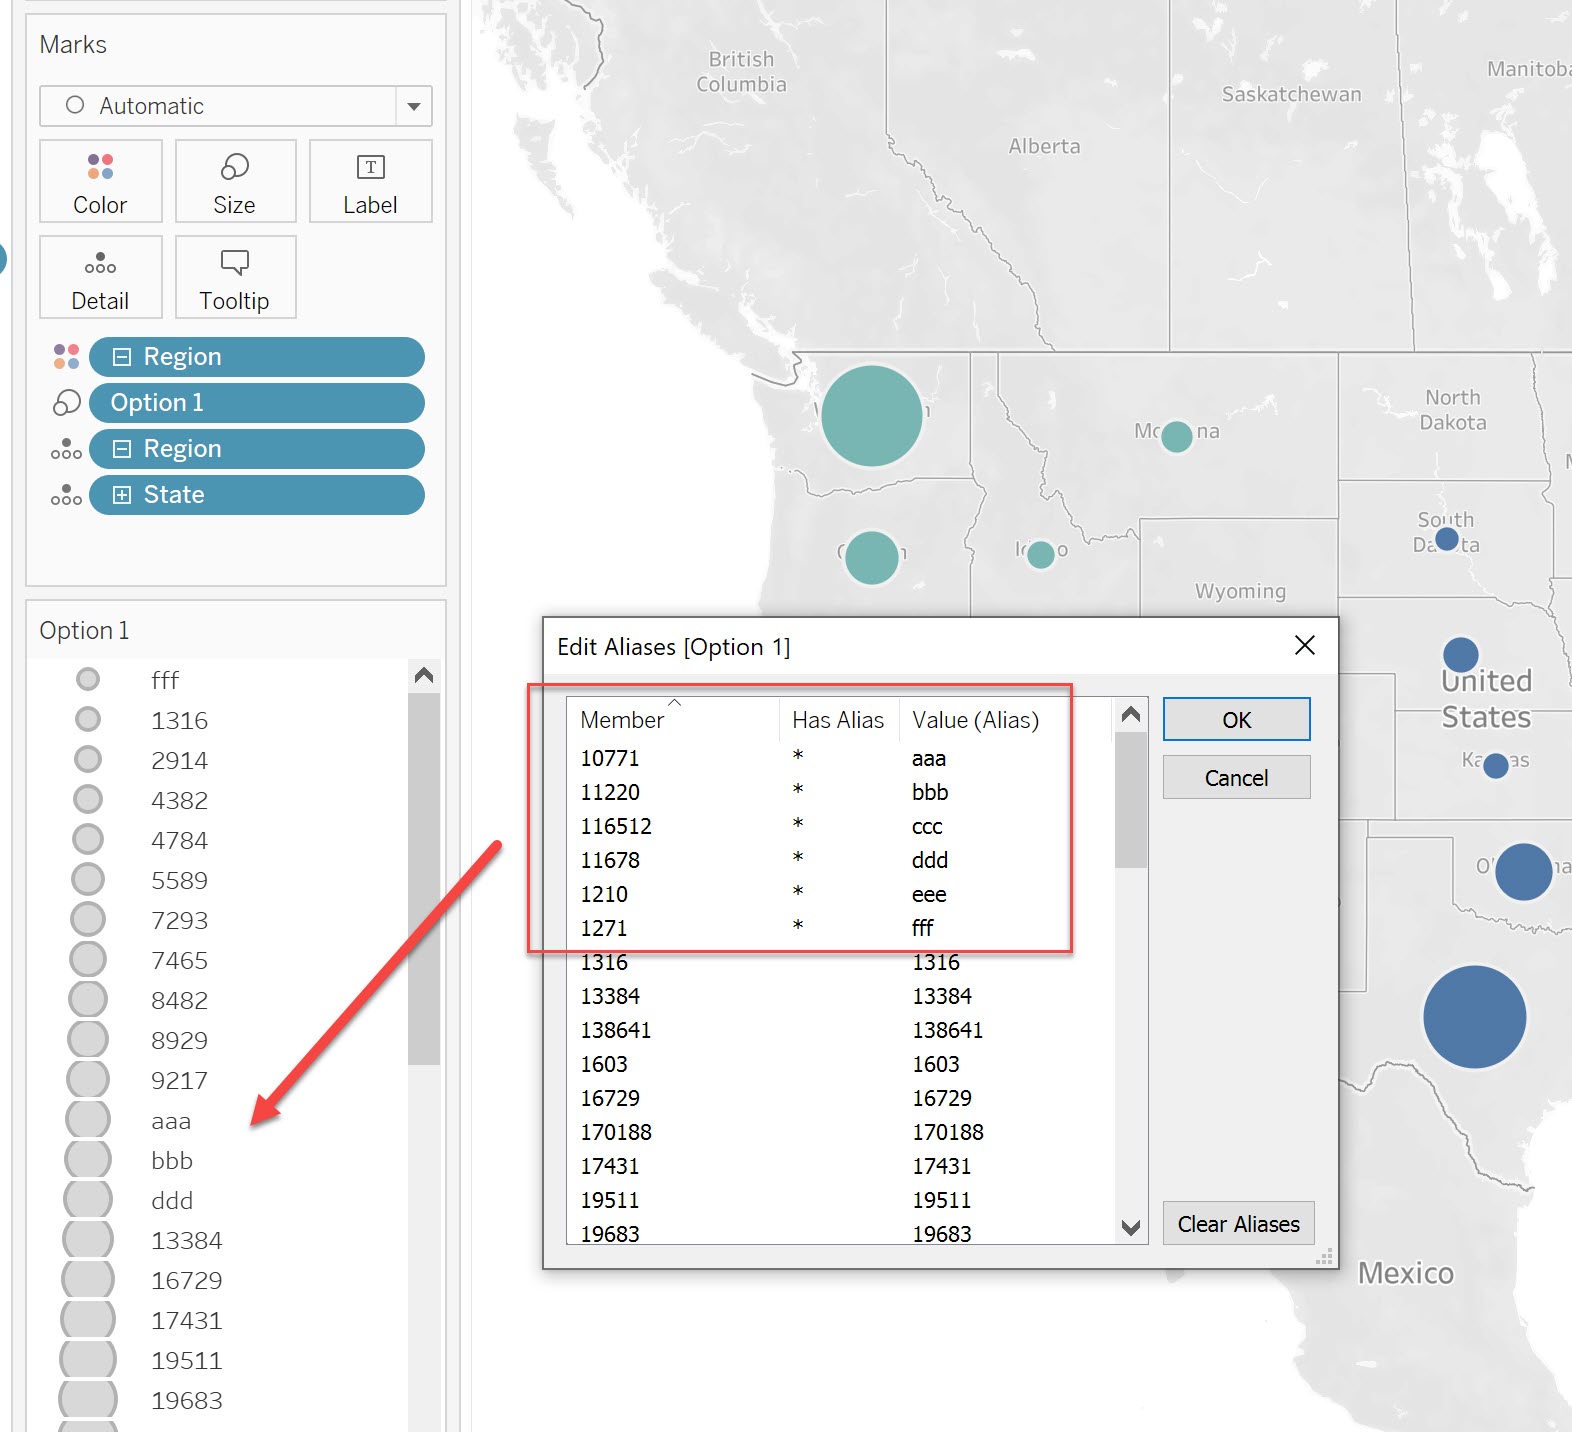The width and height of the screenshot is (1572, 1432).
Task: Select alias value ccc
Action: 927,826
